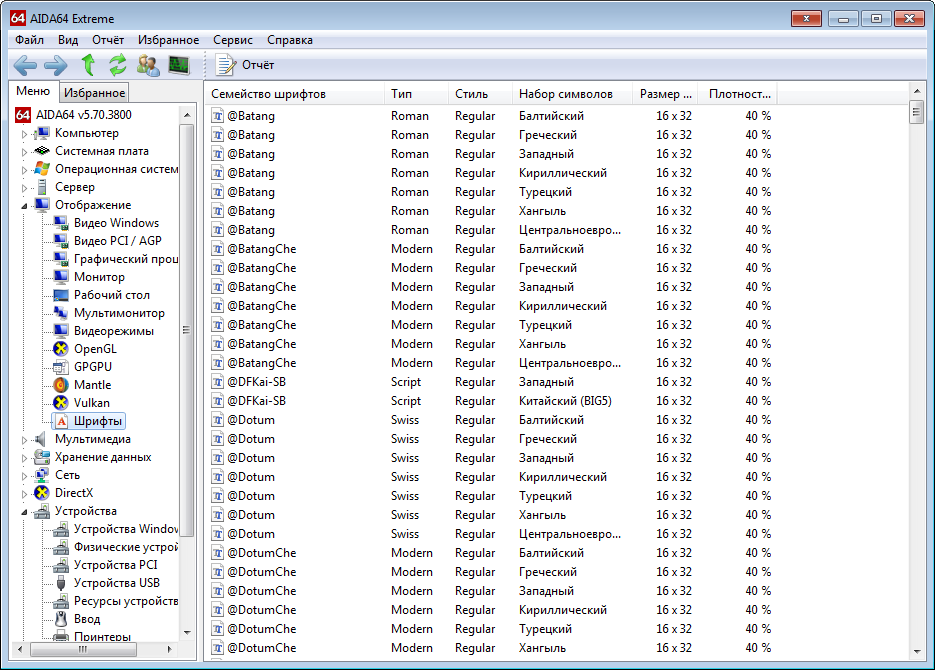
Task: Sort by Набор символов column header
Action: coord(572,94)
